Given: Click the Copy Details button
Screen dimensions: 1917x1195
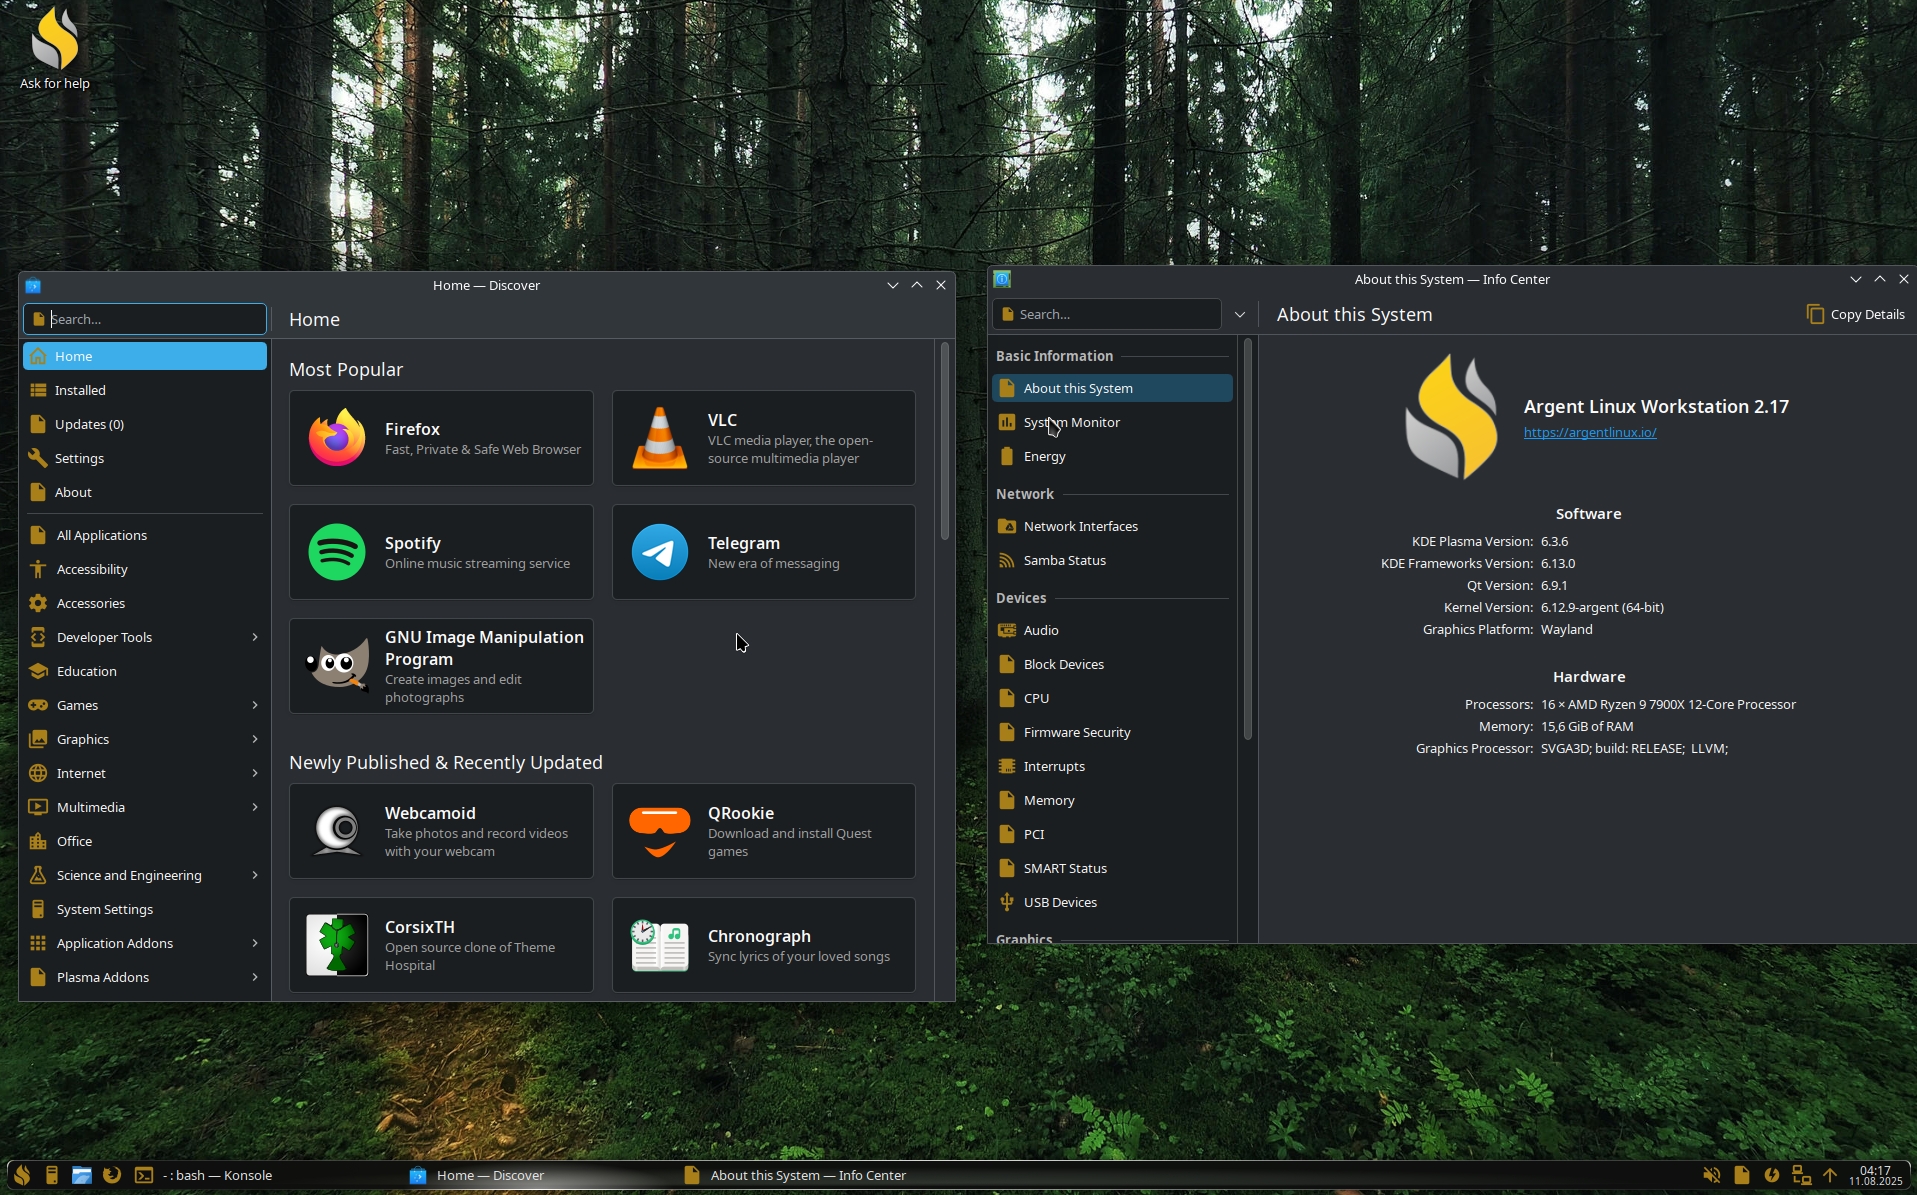Looking at the screenshot, I should point(1855,314).
